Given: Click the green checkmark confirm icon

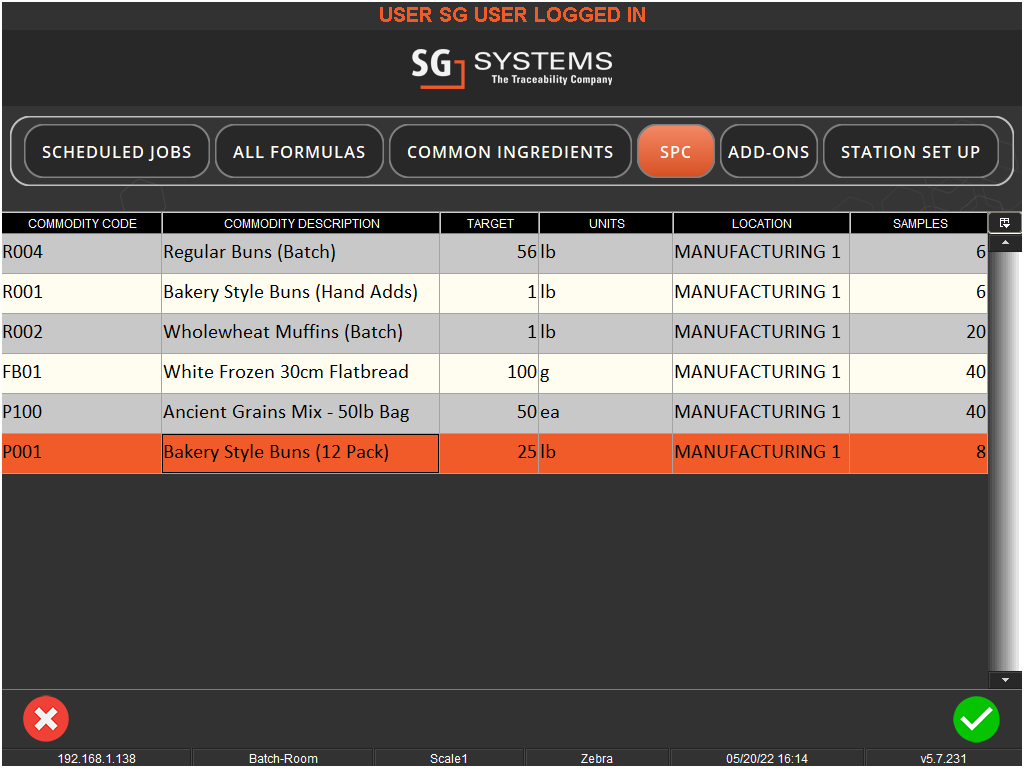Looking at the screenshot, I should click(977, 719).
